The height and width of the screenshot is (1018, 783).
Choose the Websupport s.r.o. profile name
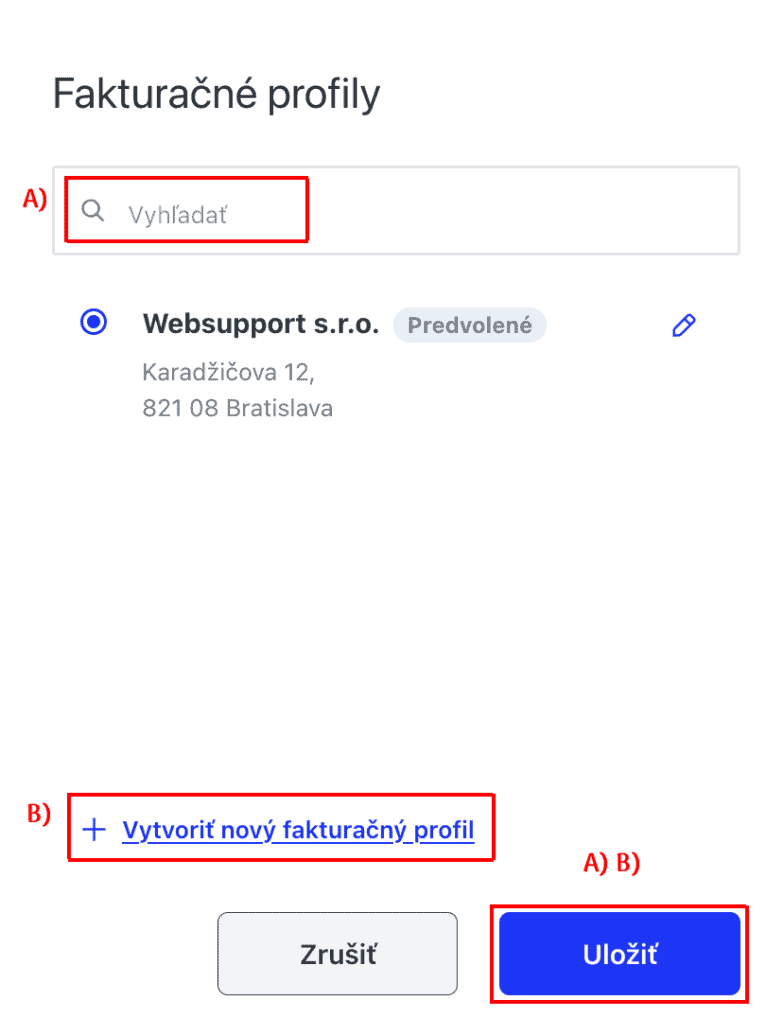tap(261, 323)
